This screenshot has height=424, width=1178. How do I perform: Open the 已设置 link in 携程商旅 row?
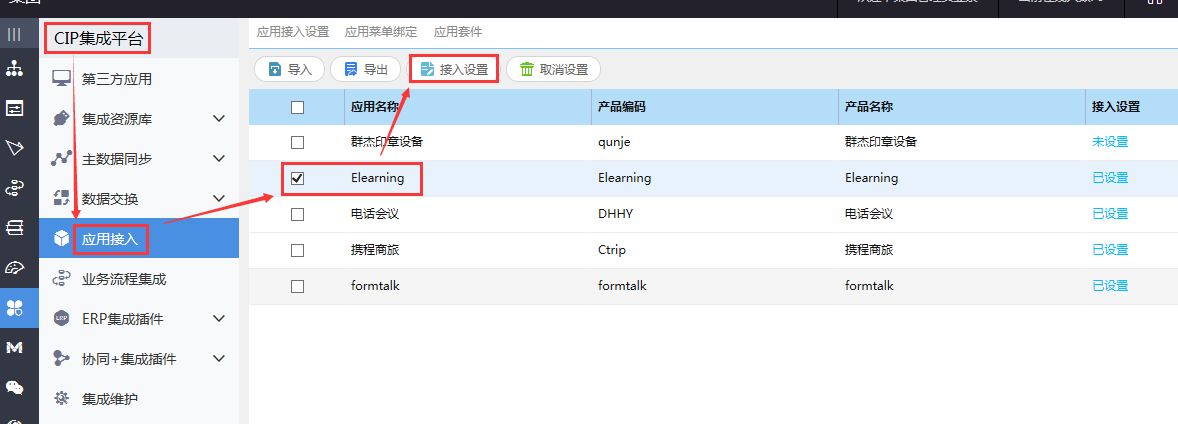tap(1110, 250)
